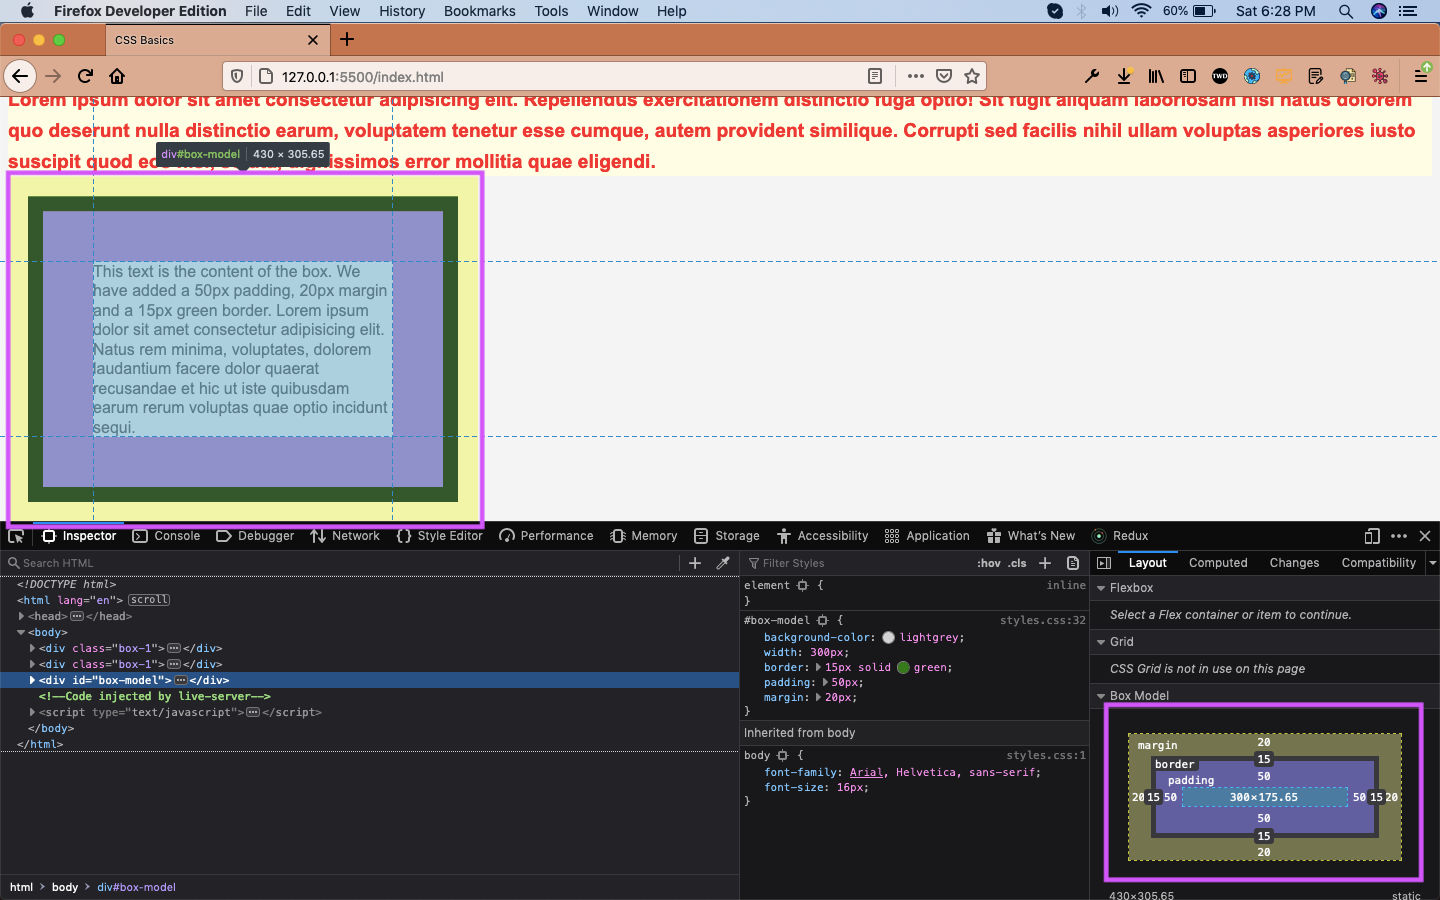Viewport: 1440px width, 900px height.
Task: Toggle browser sidebars icon
Action: point(1188,76)
